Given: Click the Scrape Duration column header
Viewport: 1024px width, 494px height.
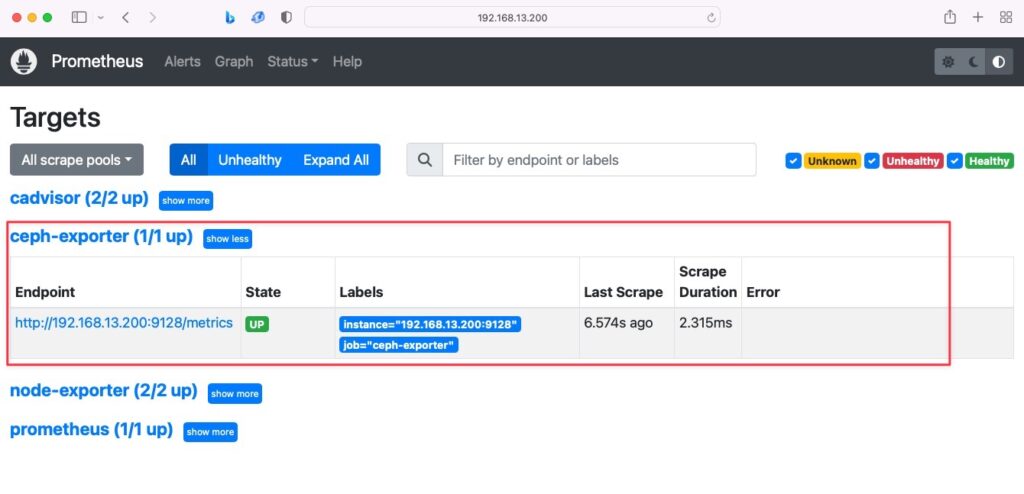Looking at the screenshot, I should (x=708, y=282).
